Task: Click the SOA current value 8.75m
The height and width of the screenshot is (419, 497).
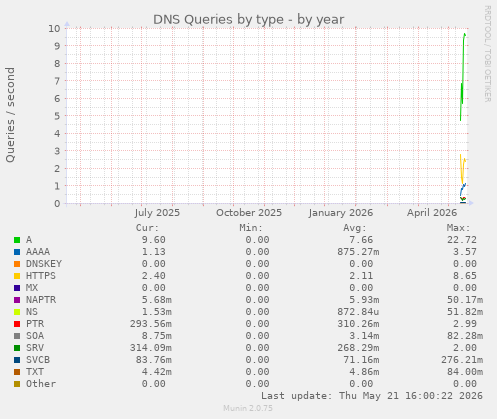Action: tap(157, 336)
